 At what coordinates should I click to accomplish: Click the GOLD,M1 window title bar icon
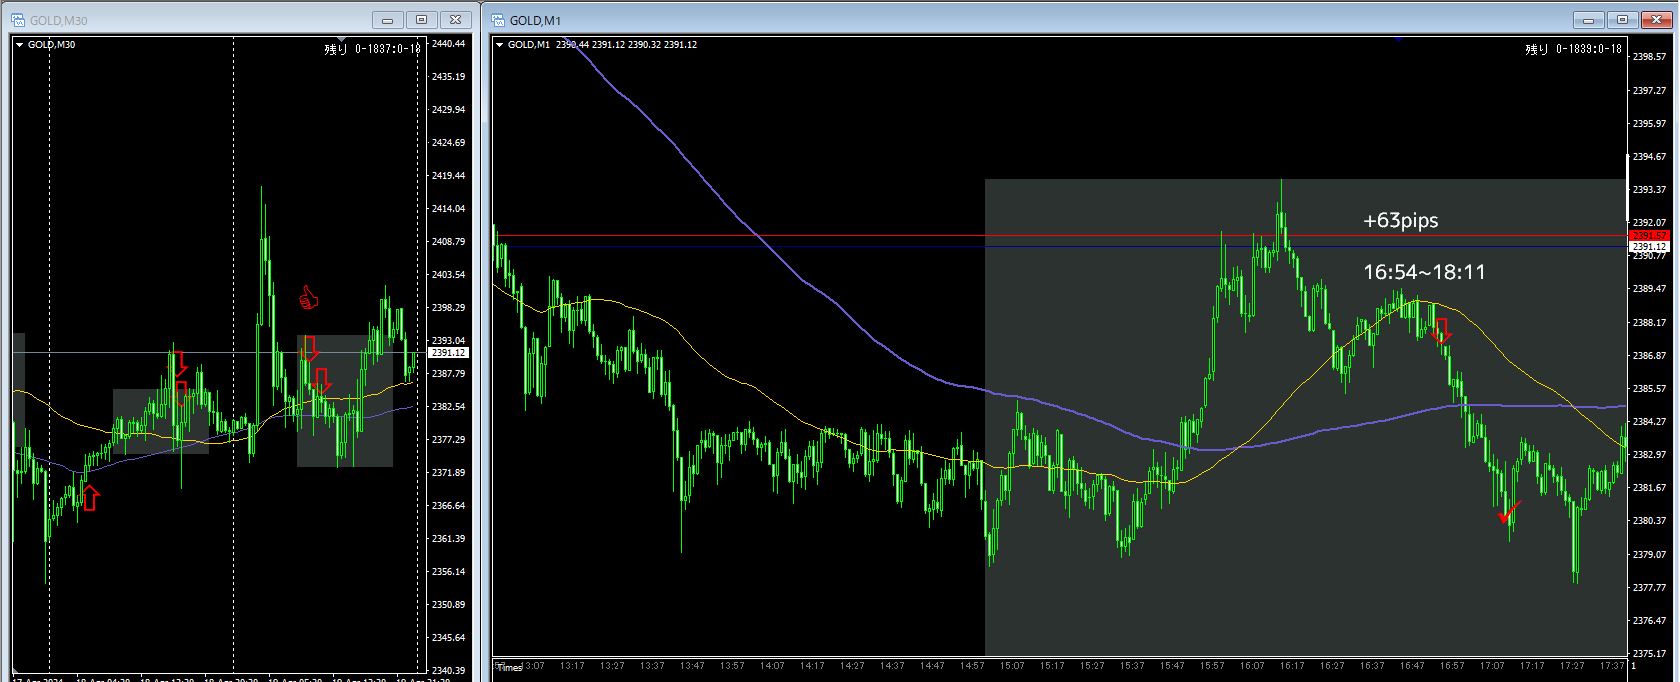coord(496,19)
